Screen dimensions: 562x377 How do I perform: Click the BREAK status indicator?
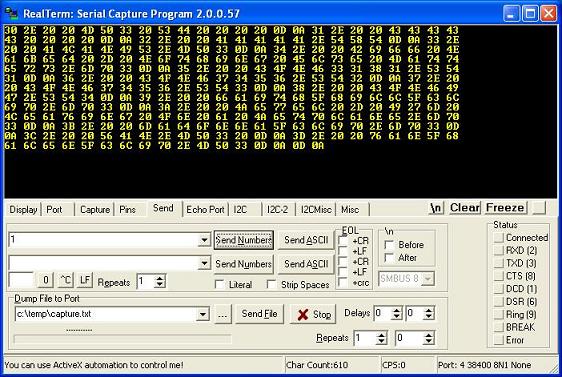[x=499, y=327]
